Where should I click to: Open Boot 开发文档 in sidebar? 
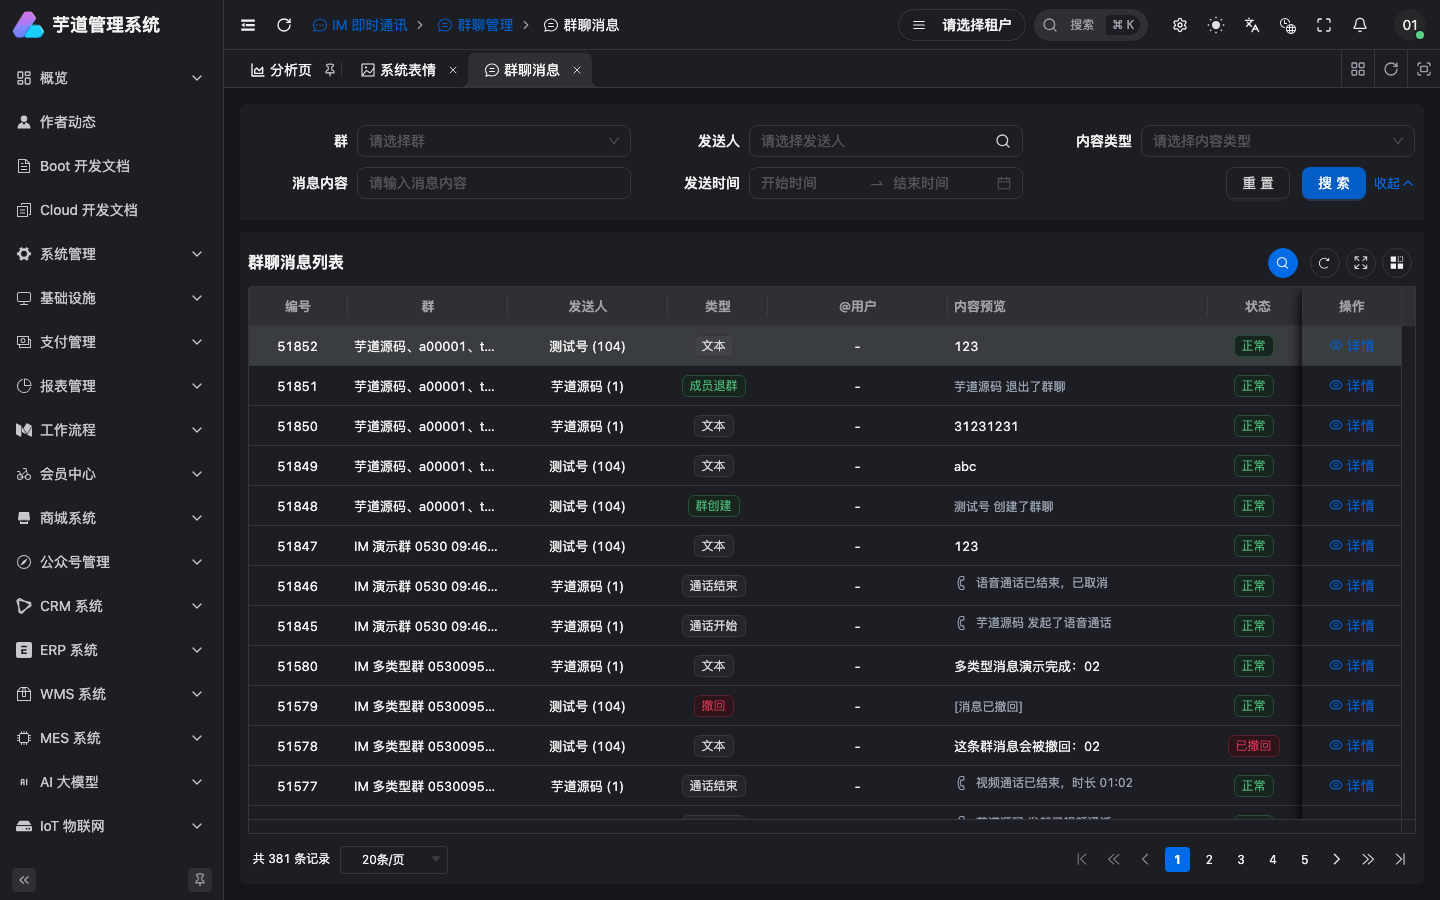coord(111,166)
